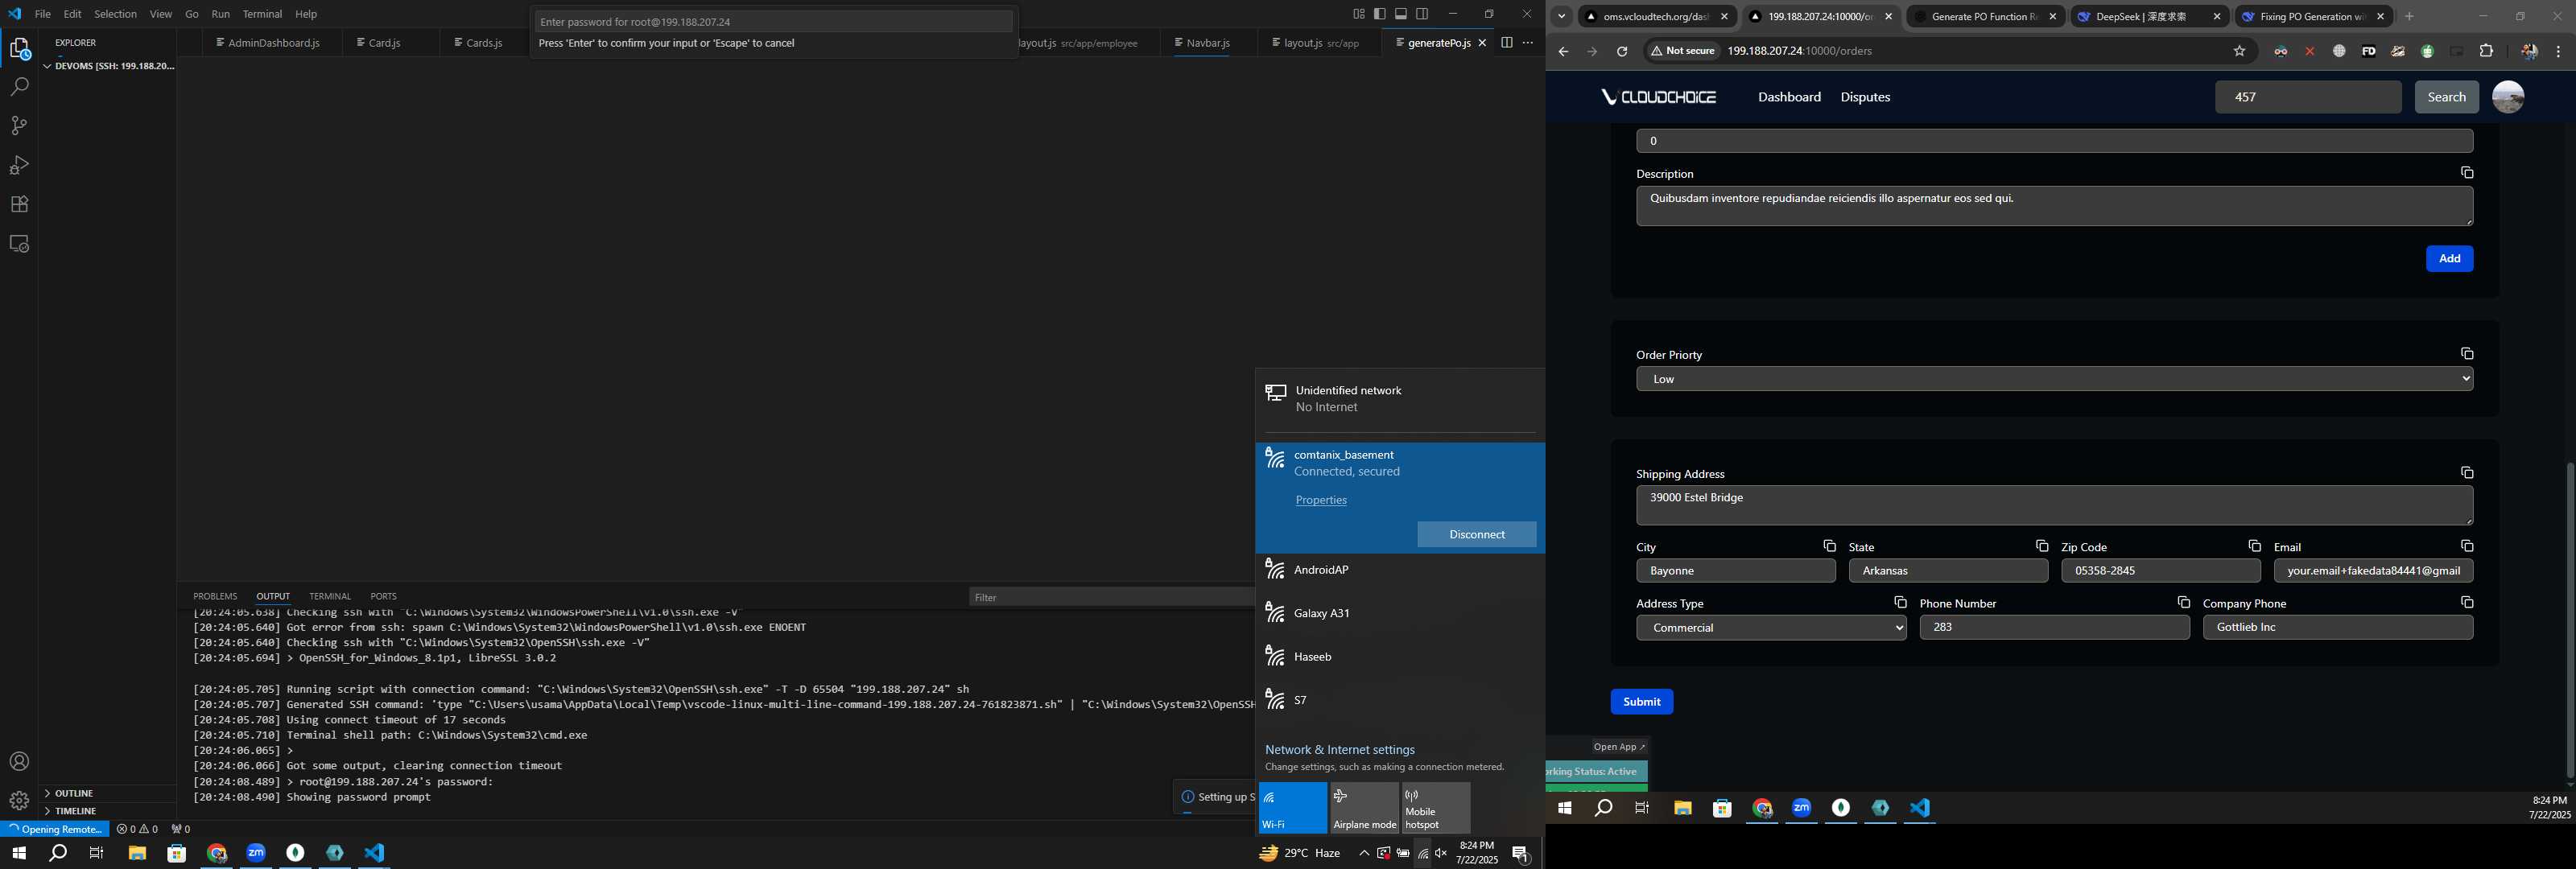Image resolution: width=2576 pixels, height=869 pixels.
Task: Go back in Chrome browser
Action: [x=1563, y=52]
